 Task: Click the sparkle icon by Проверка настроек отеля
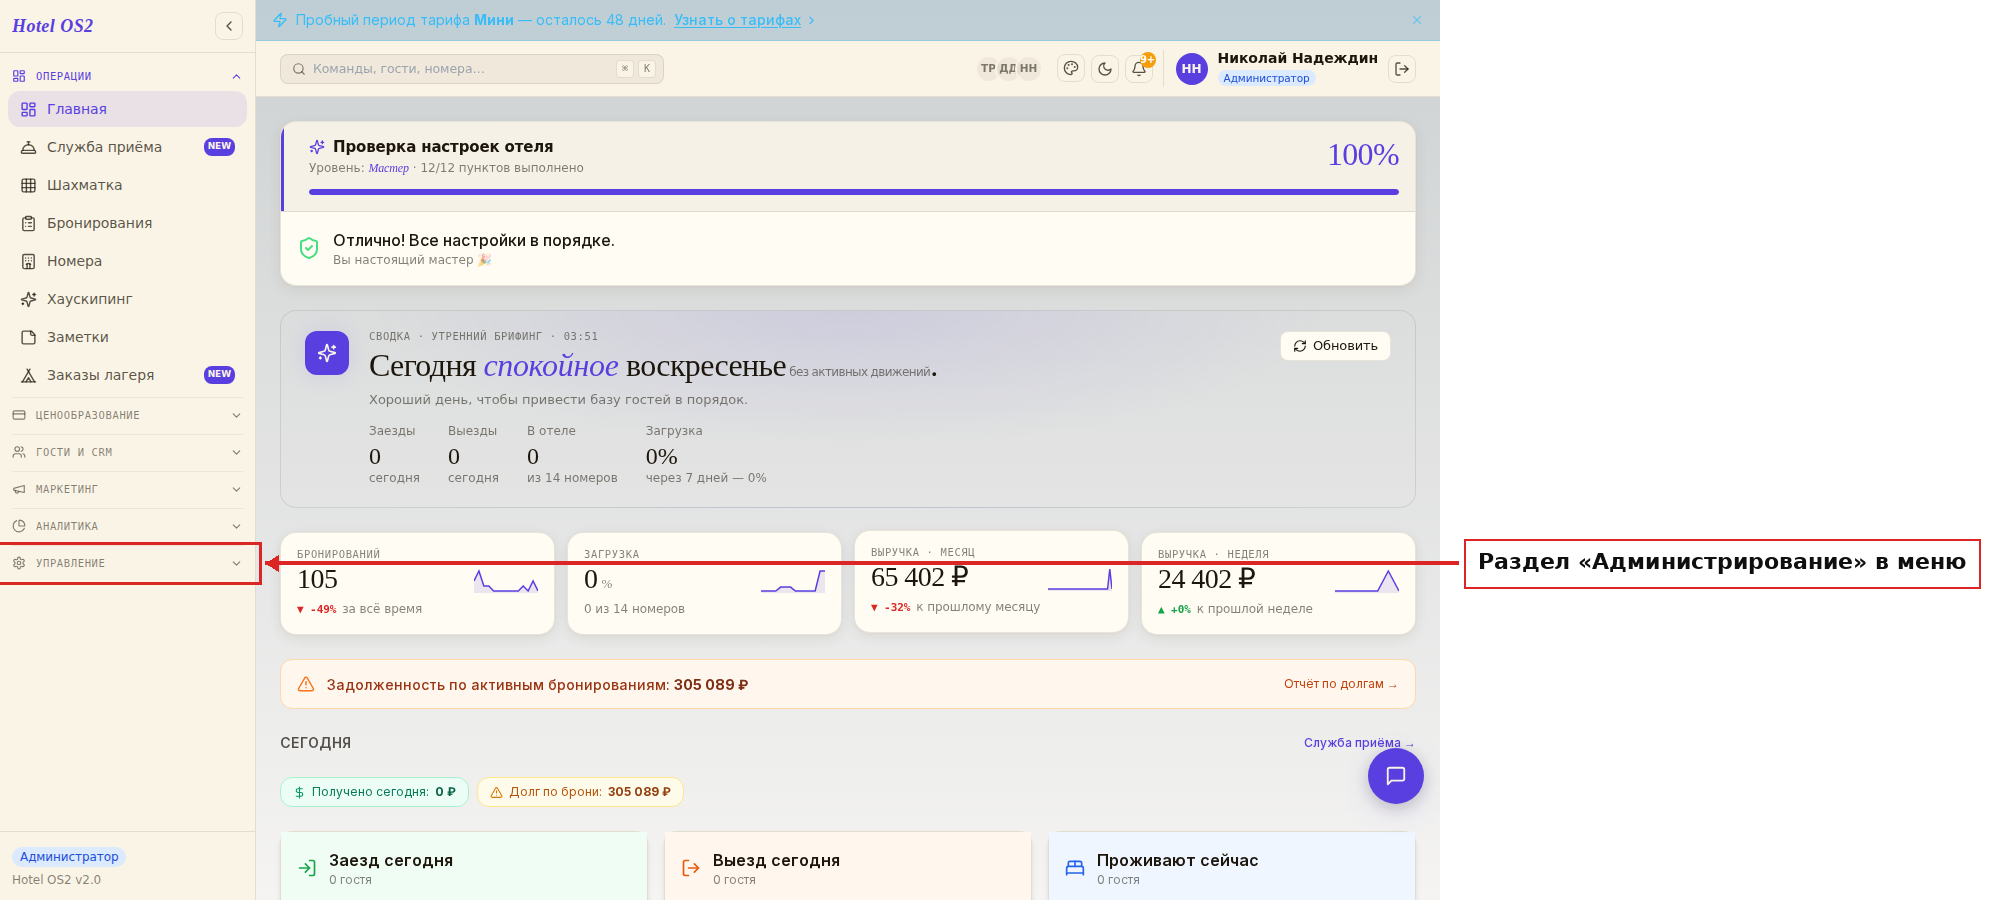[317, 147]
